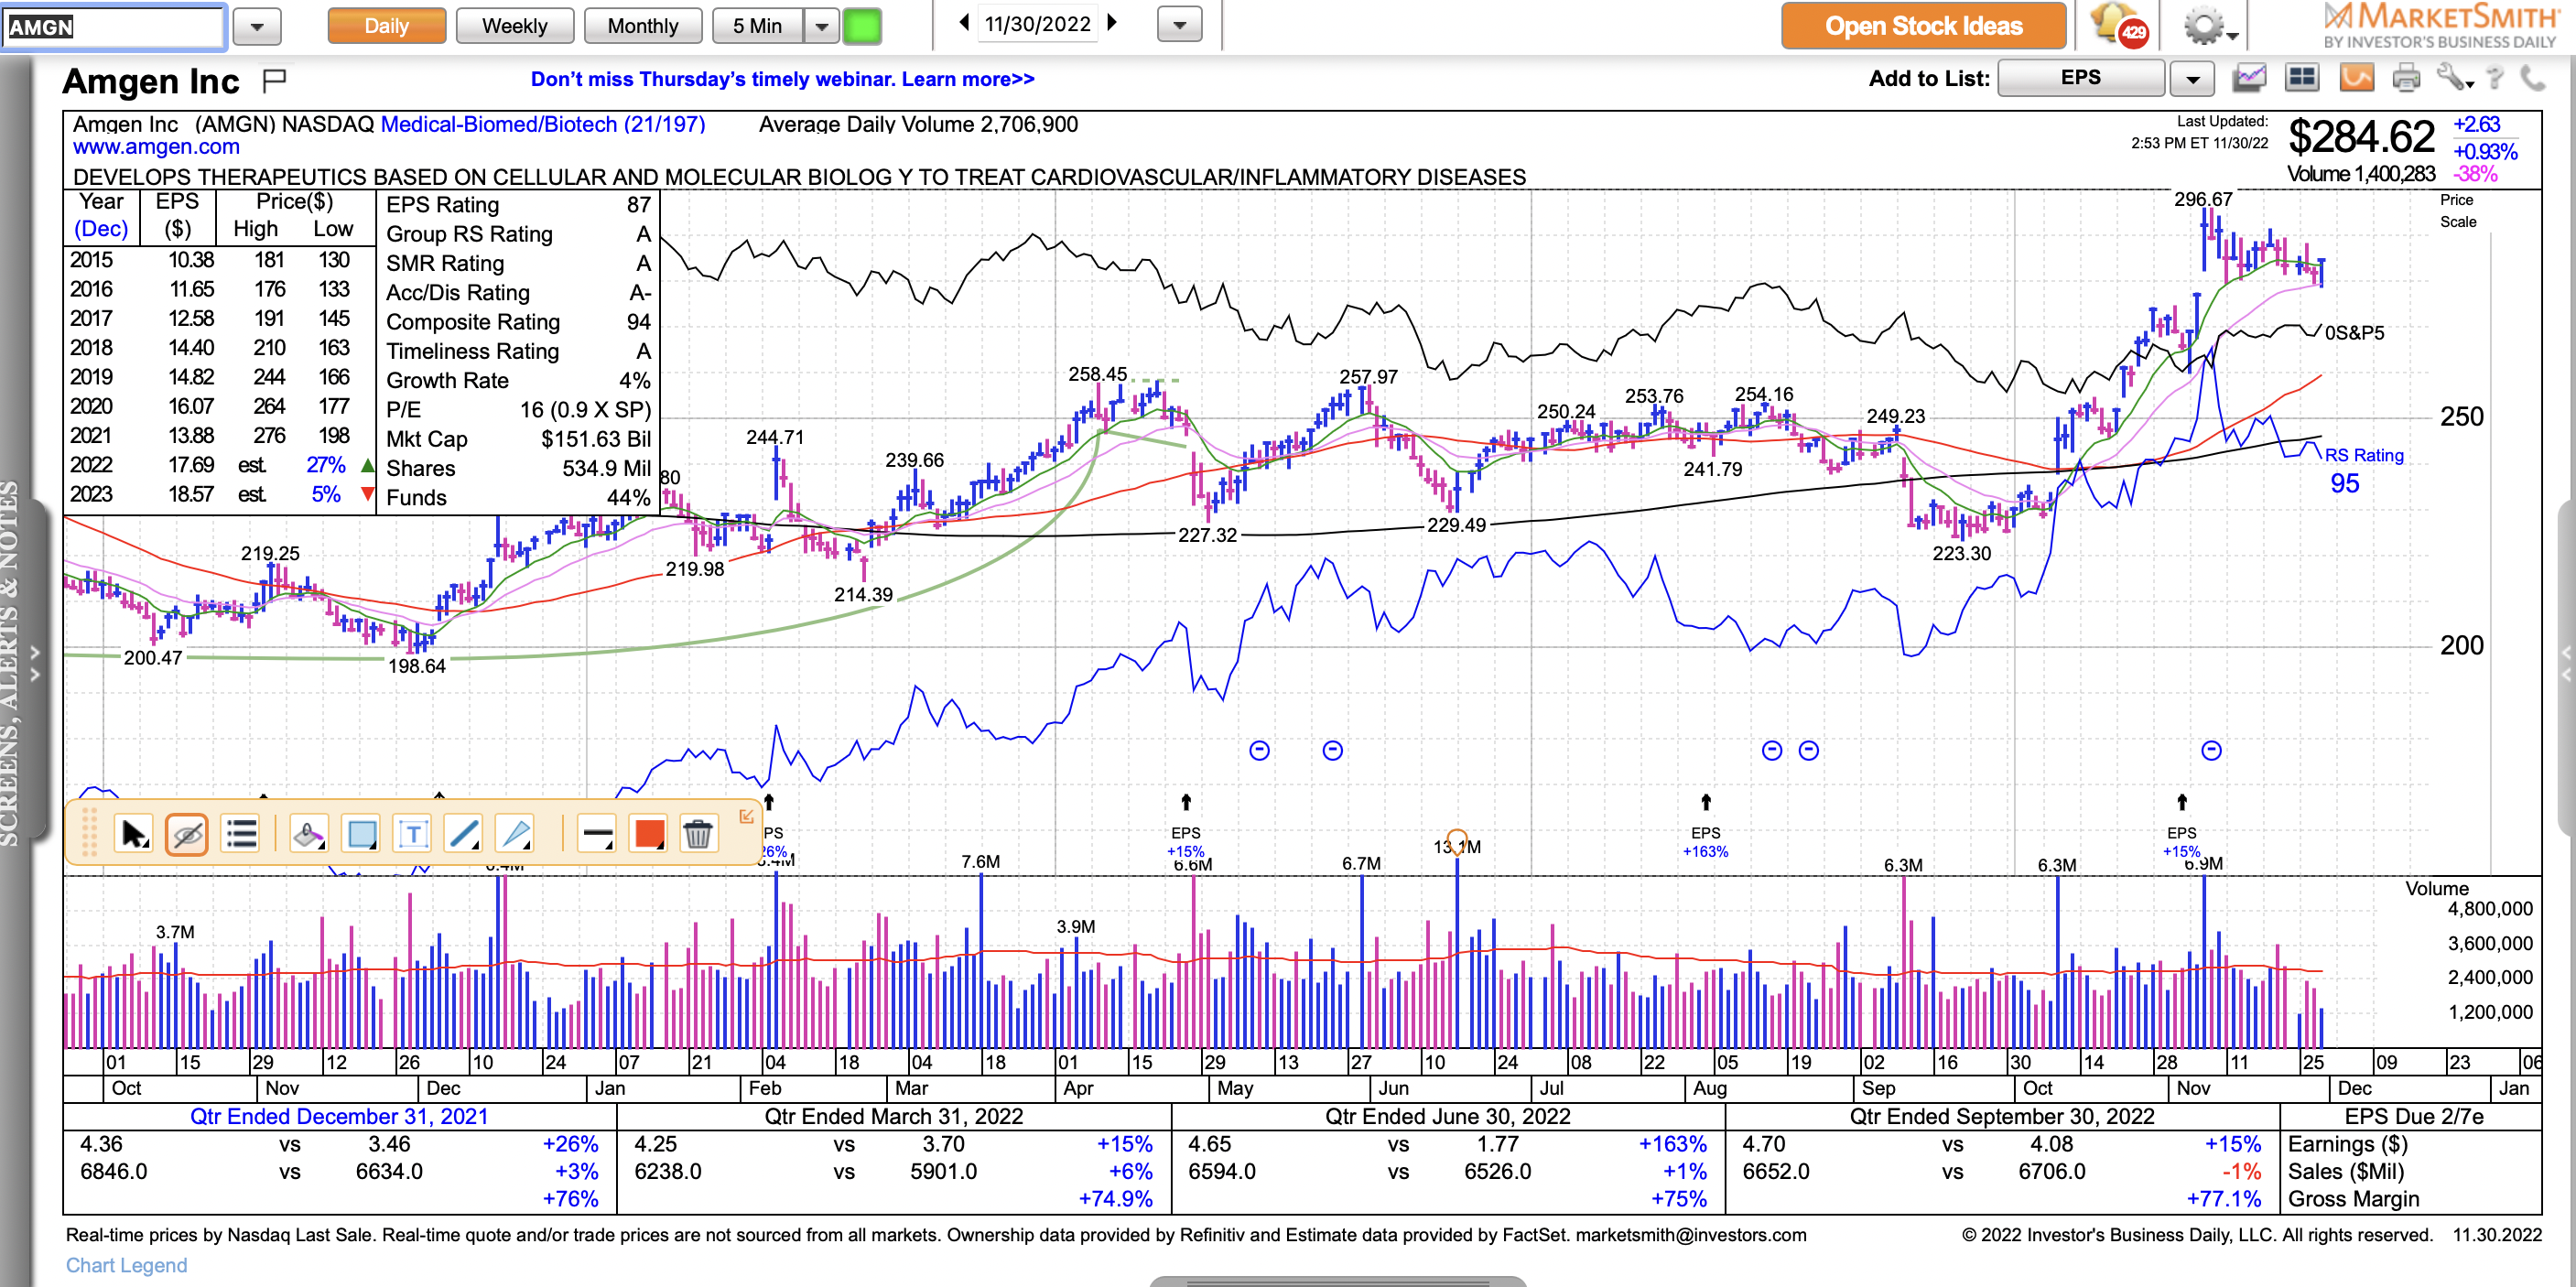Click the 296.67 price high label
Screen dimensions: 2576x1287
point(2202,199)
